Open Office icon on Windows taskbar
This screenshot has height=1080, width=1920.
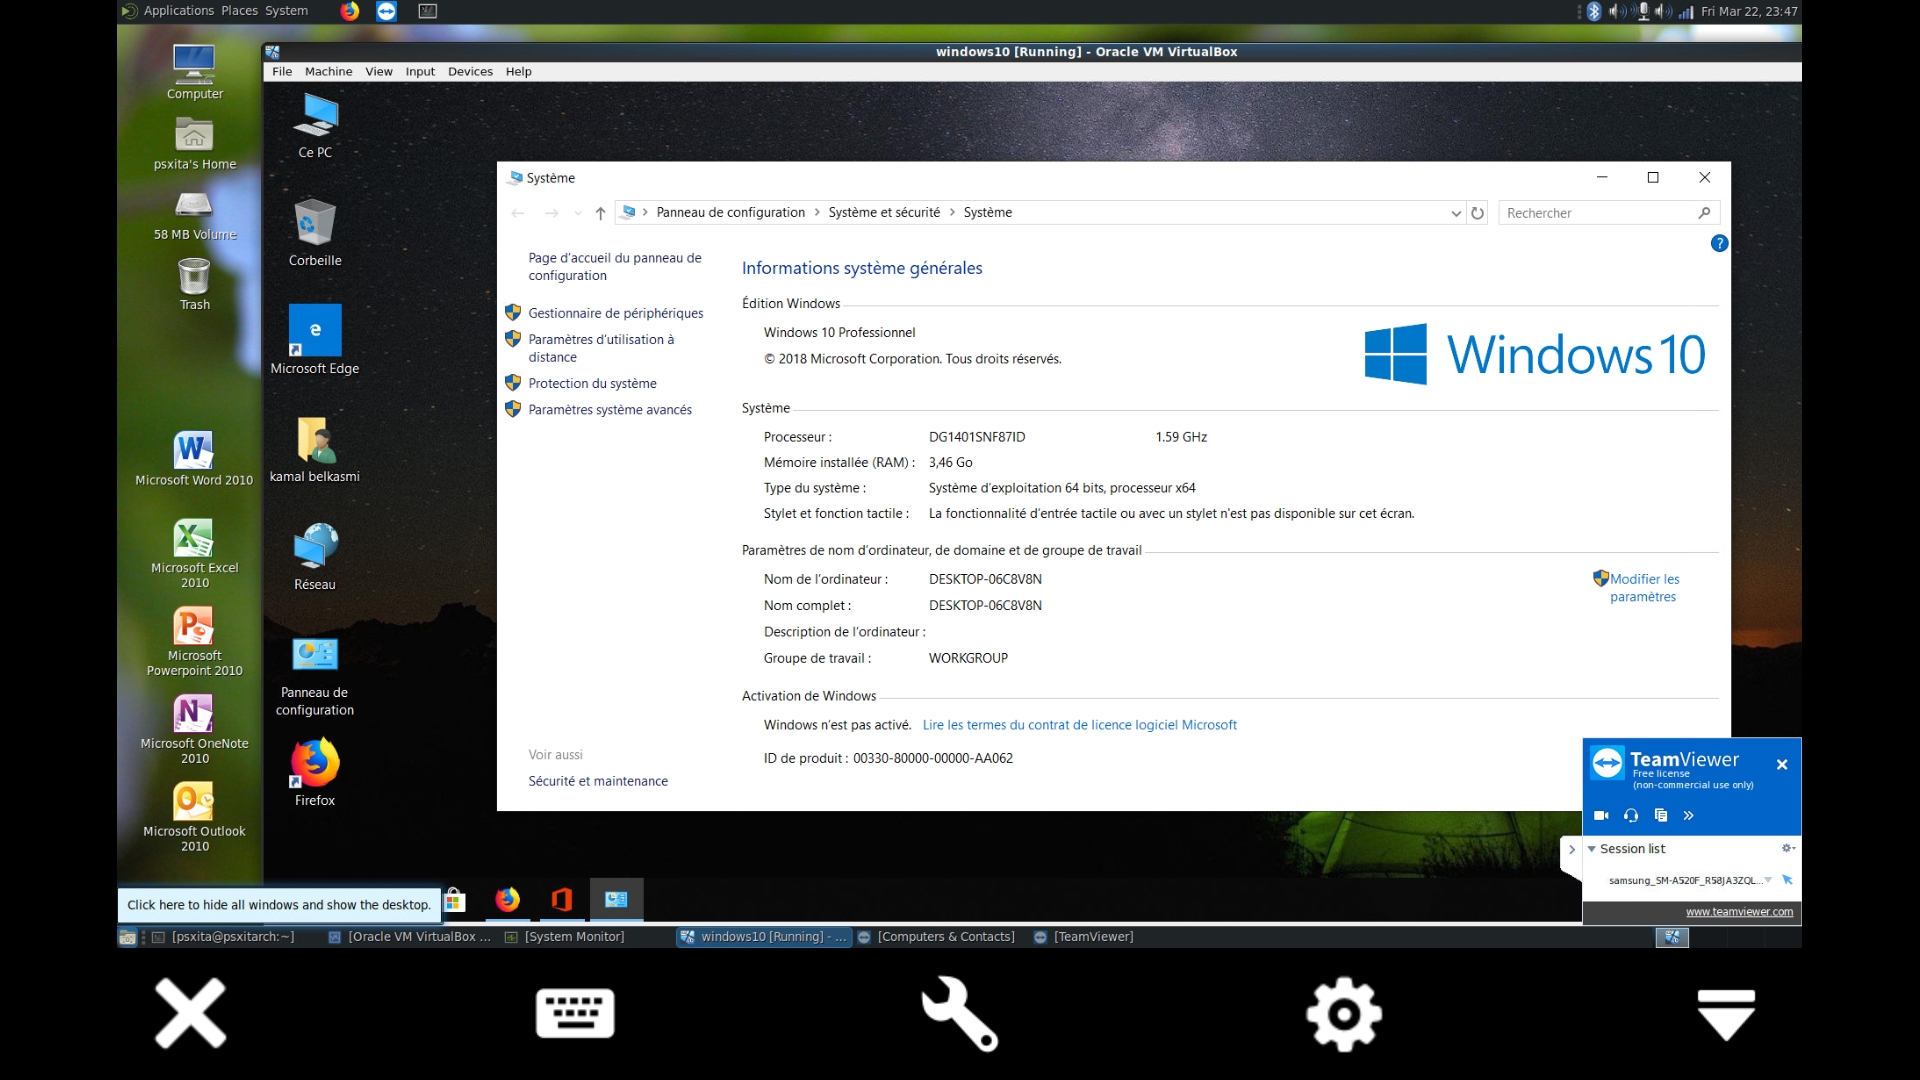[562, 900]
